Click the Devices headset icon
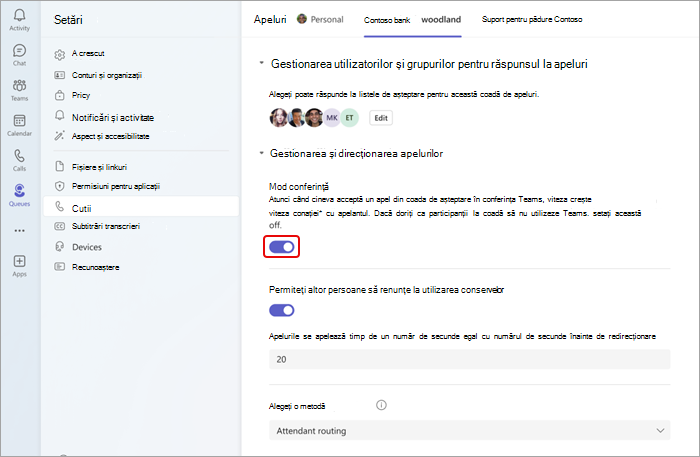This screenshot has height=457, width=700. click(x=59, y=247)
